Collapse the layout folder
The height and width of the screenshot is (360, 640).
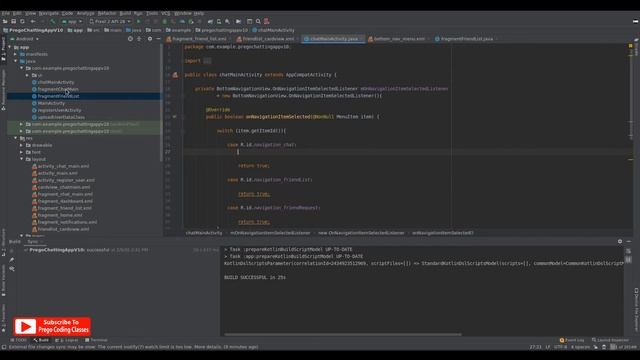(21, 159)
